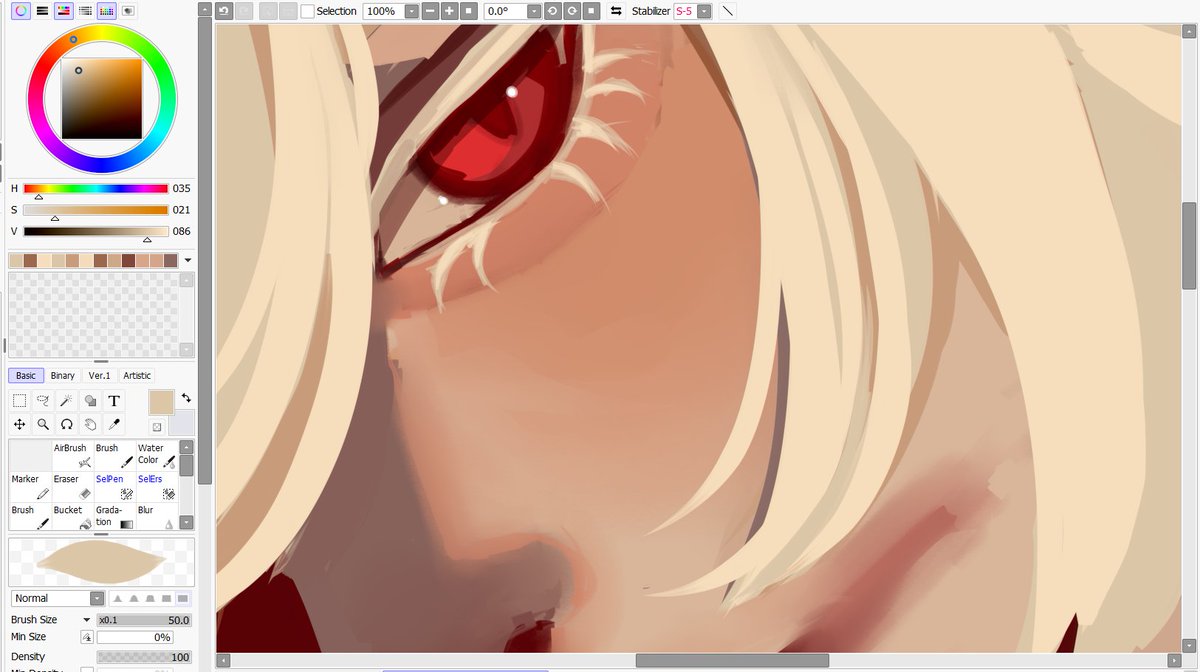The width and height of the screenshot is (1200, 672).
Task: Toggle the RGB slider panel icon
Action: tap(42, 10)
